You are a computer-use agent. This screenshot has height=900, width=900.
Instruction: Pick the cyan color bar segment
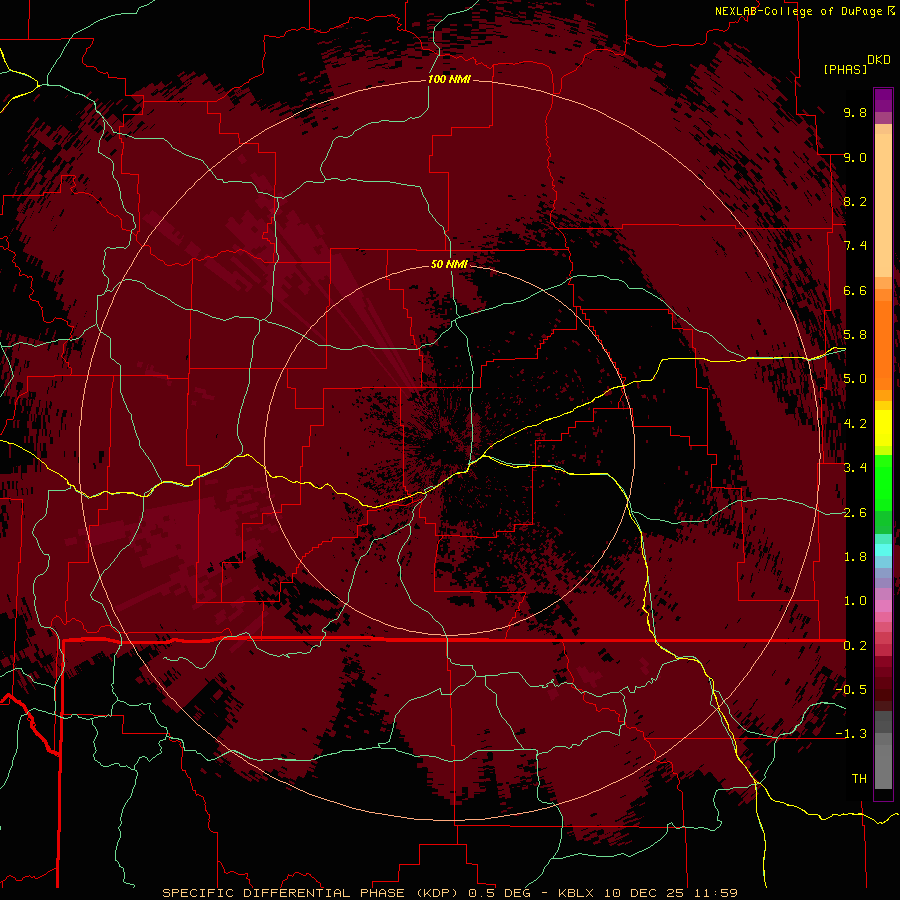(883, 549)
